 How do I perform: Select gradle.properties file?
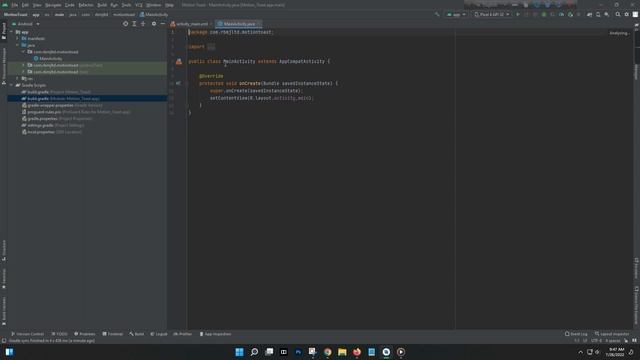coord(57,119)
